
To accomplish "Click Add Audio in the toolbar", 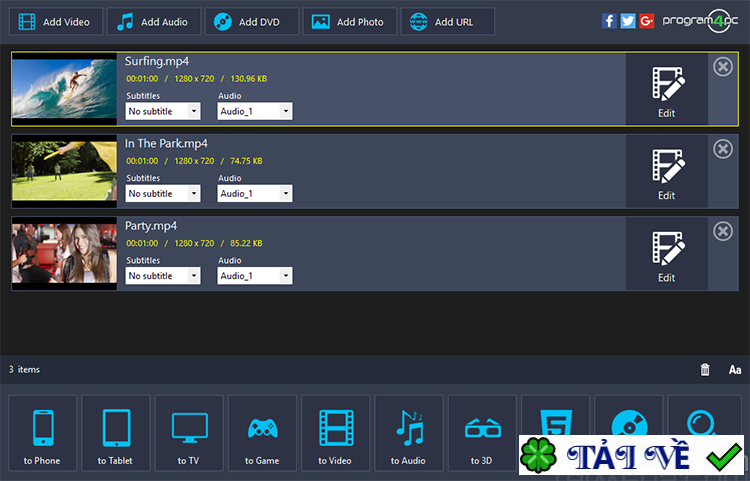I will pos(154,22).
